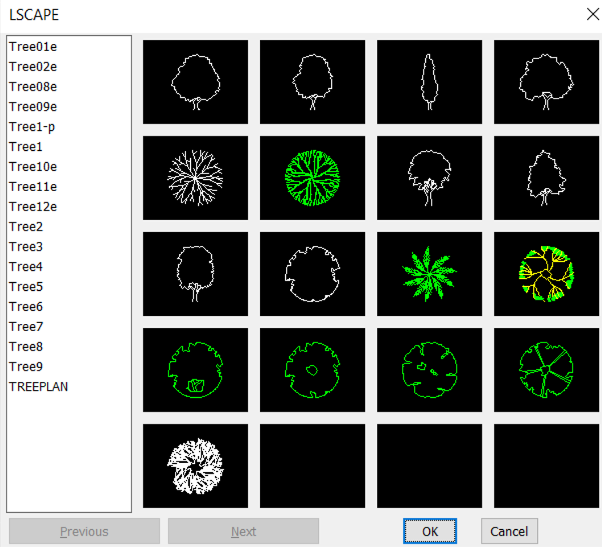Select the Tree01e elevation thumbnail
The height and width of the screenshot is (547, 602).
click(195, 82)
